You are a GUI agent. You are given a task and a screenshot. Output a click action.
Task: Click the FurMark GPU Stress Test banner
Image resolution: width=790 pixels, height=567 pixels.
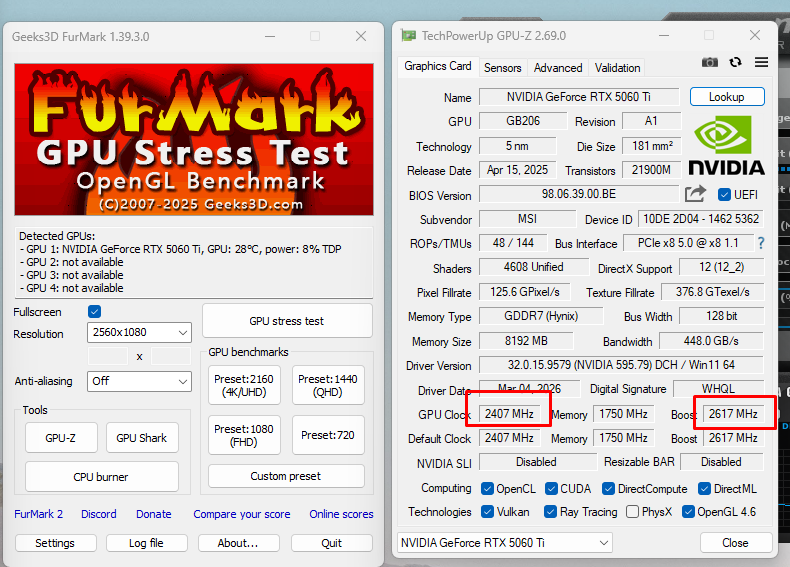point(194,140)
